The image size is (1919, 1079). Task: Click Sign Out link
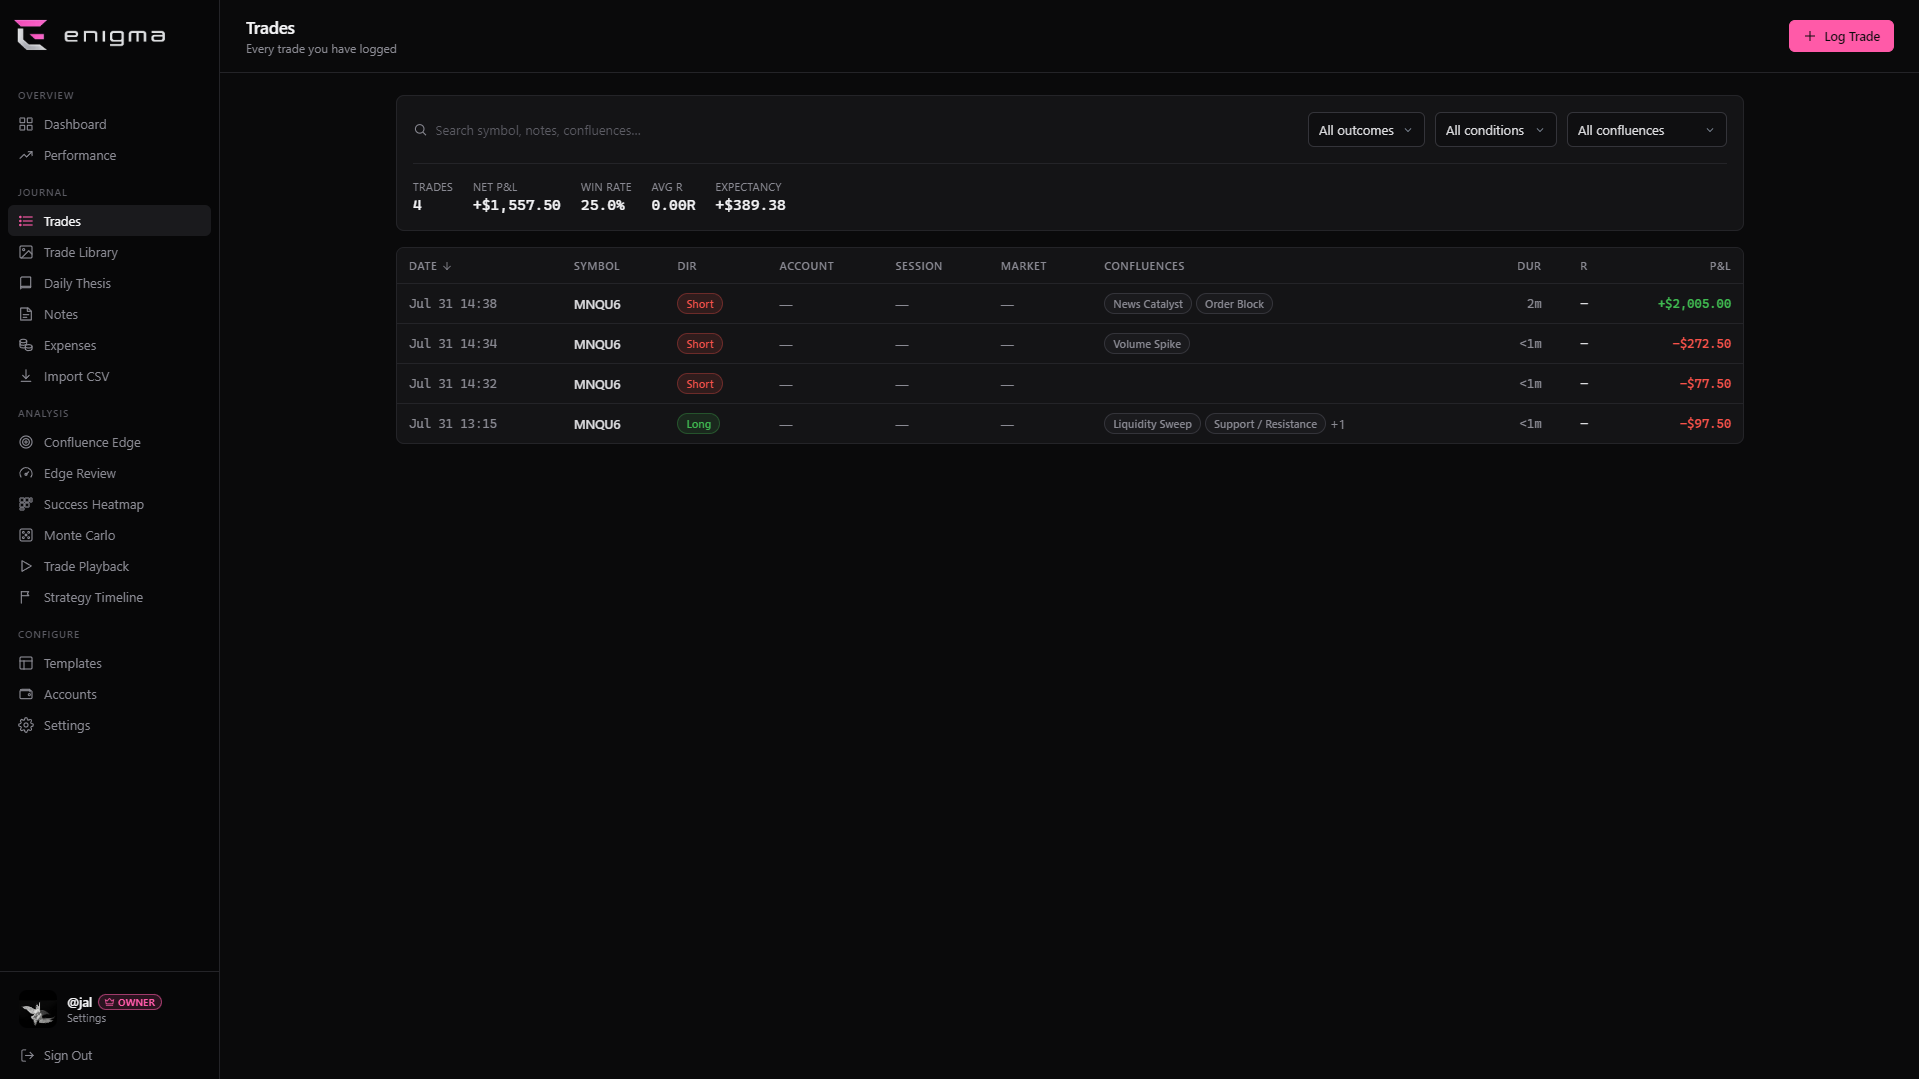68,1055
